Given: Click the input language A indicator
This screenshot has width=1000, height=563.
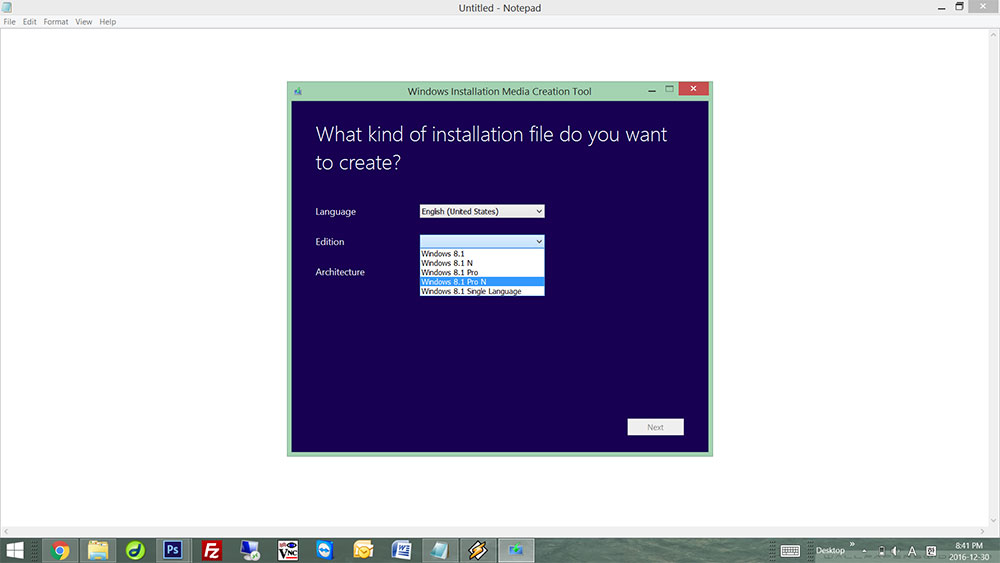Looking at the screenshot, I should coord(912,551).
